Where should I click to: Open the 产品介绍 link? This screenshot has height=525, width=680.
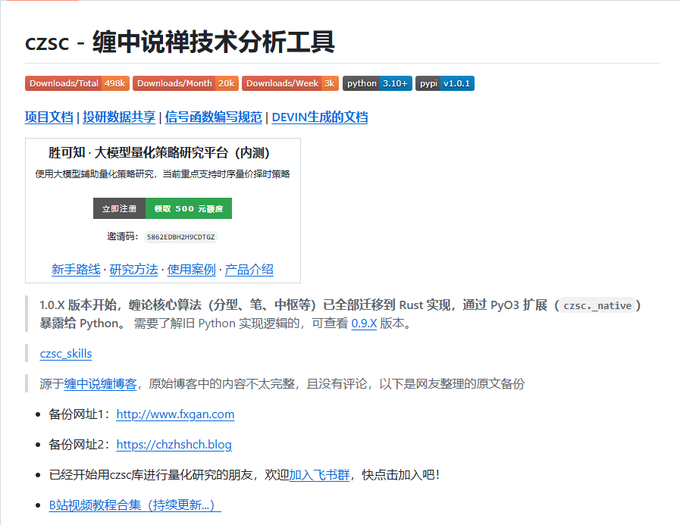point(249,269)
